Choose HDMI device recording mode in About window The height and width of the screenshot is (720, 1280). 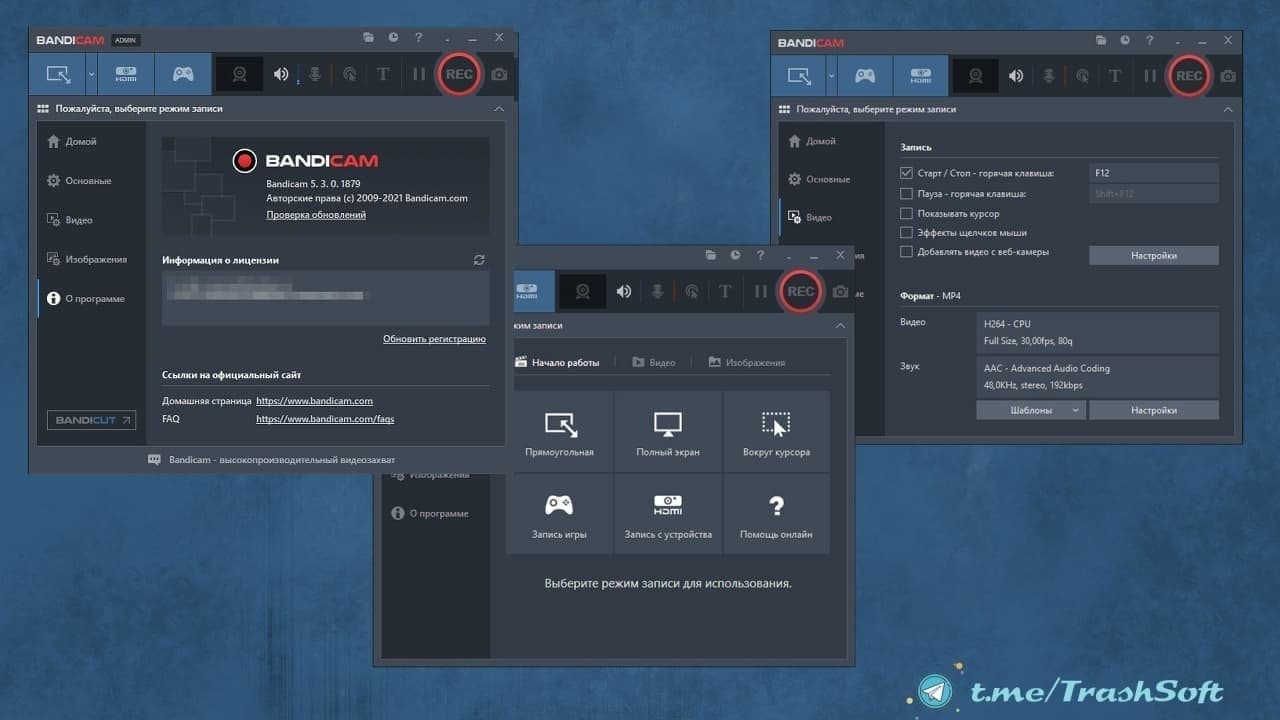click(x=126, y=74)
